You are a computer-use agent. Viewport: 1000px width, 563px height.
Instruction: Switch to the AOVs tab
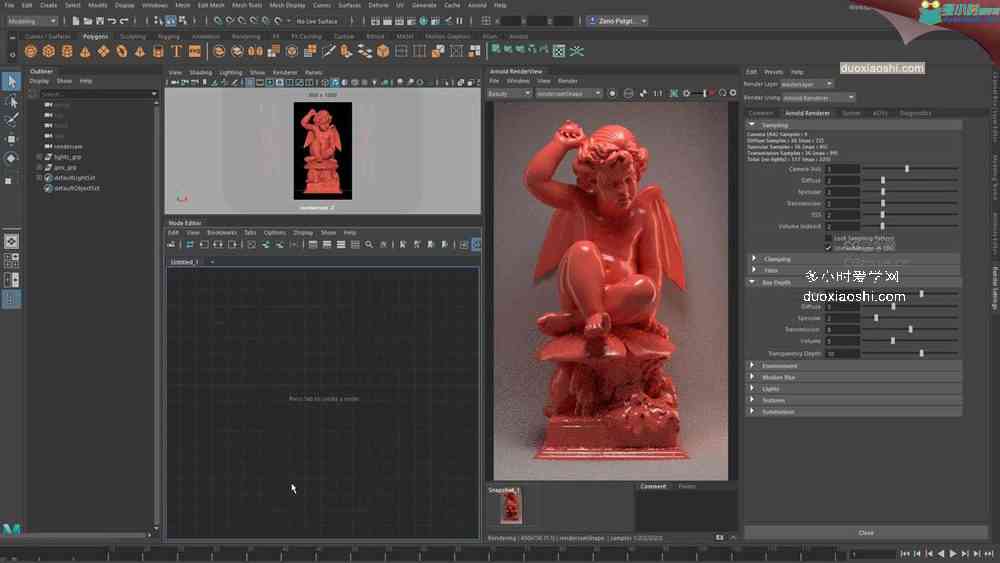tap(880, 113)
